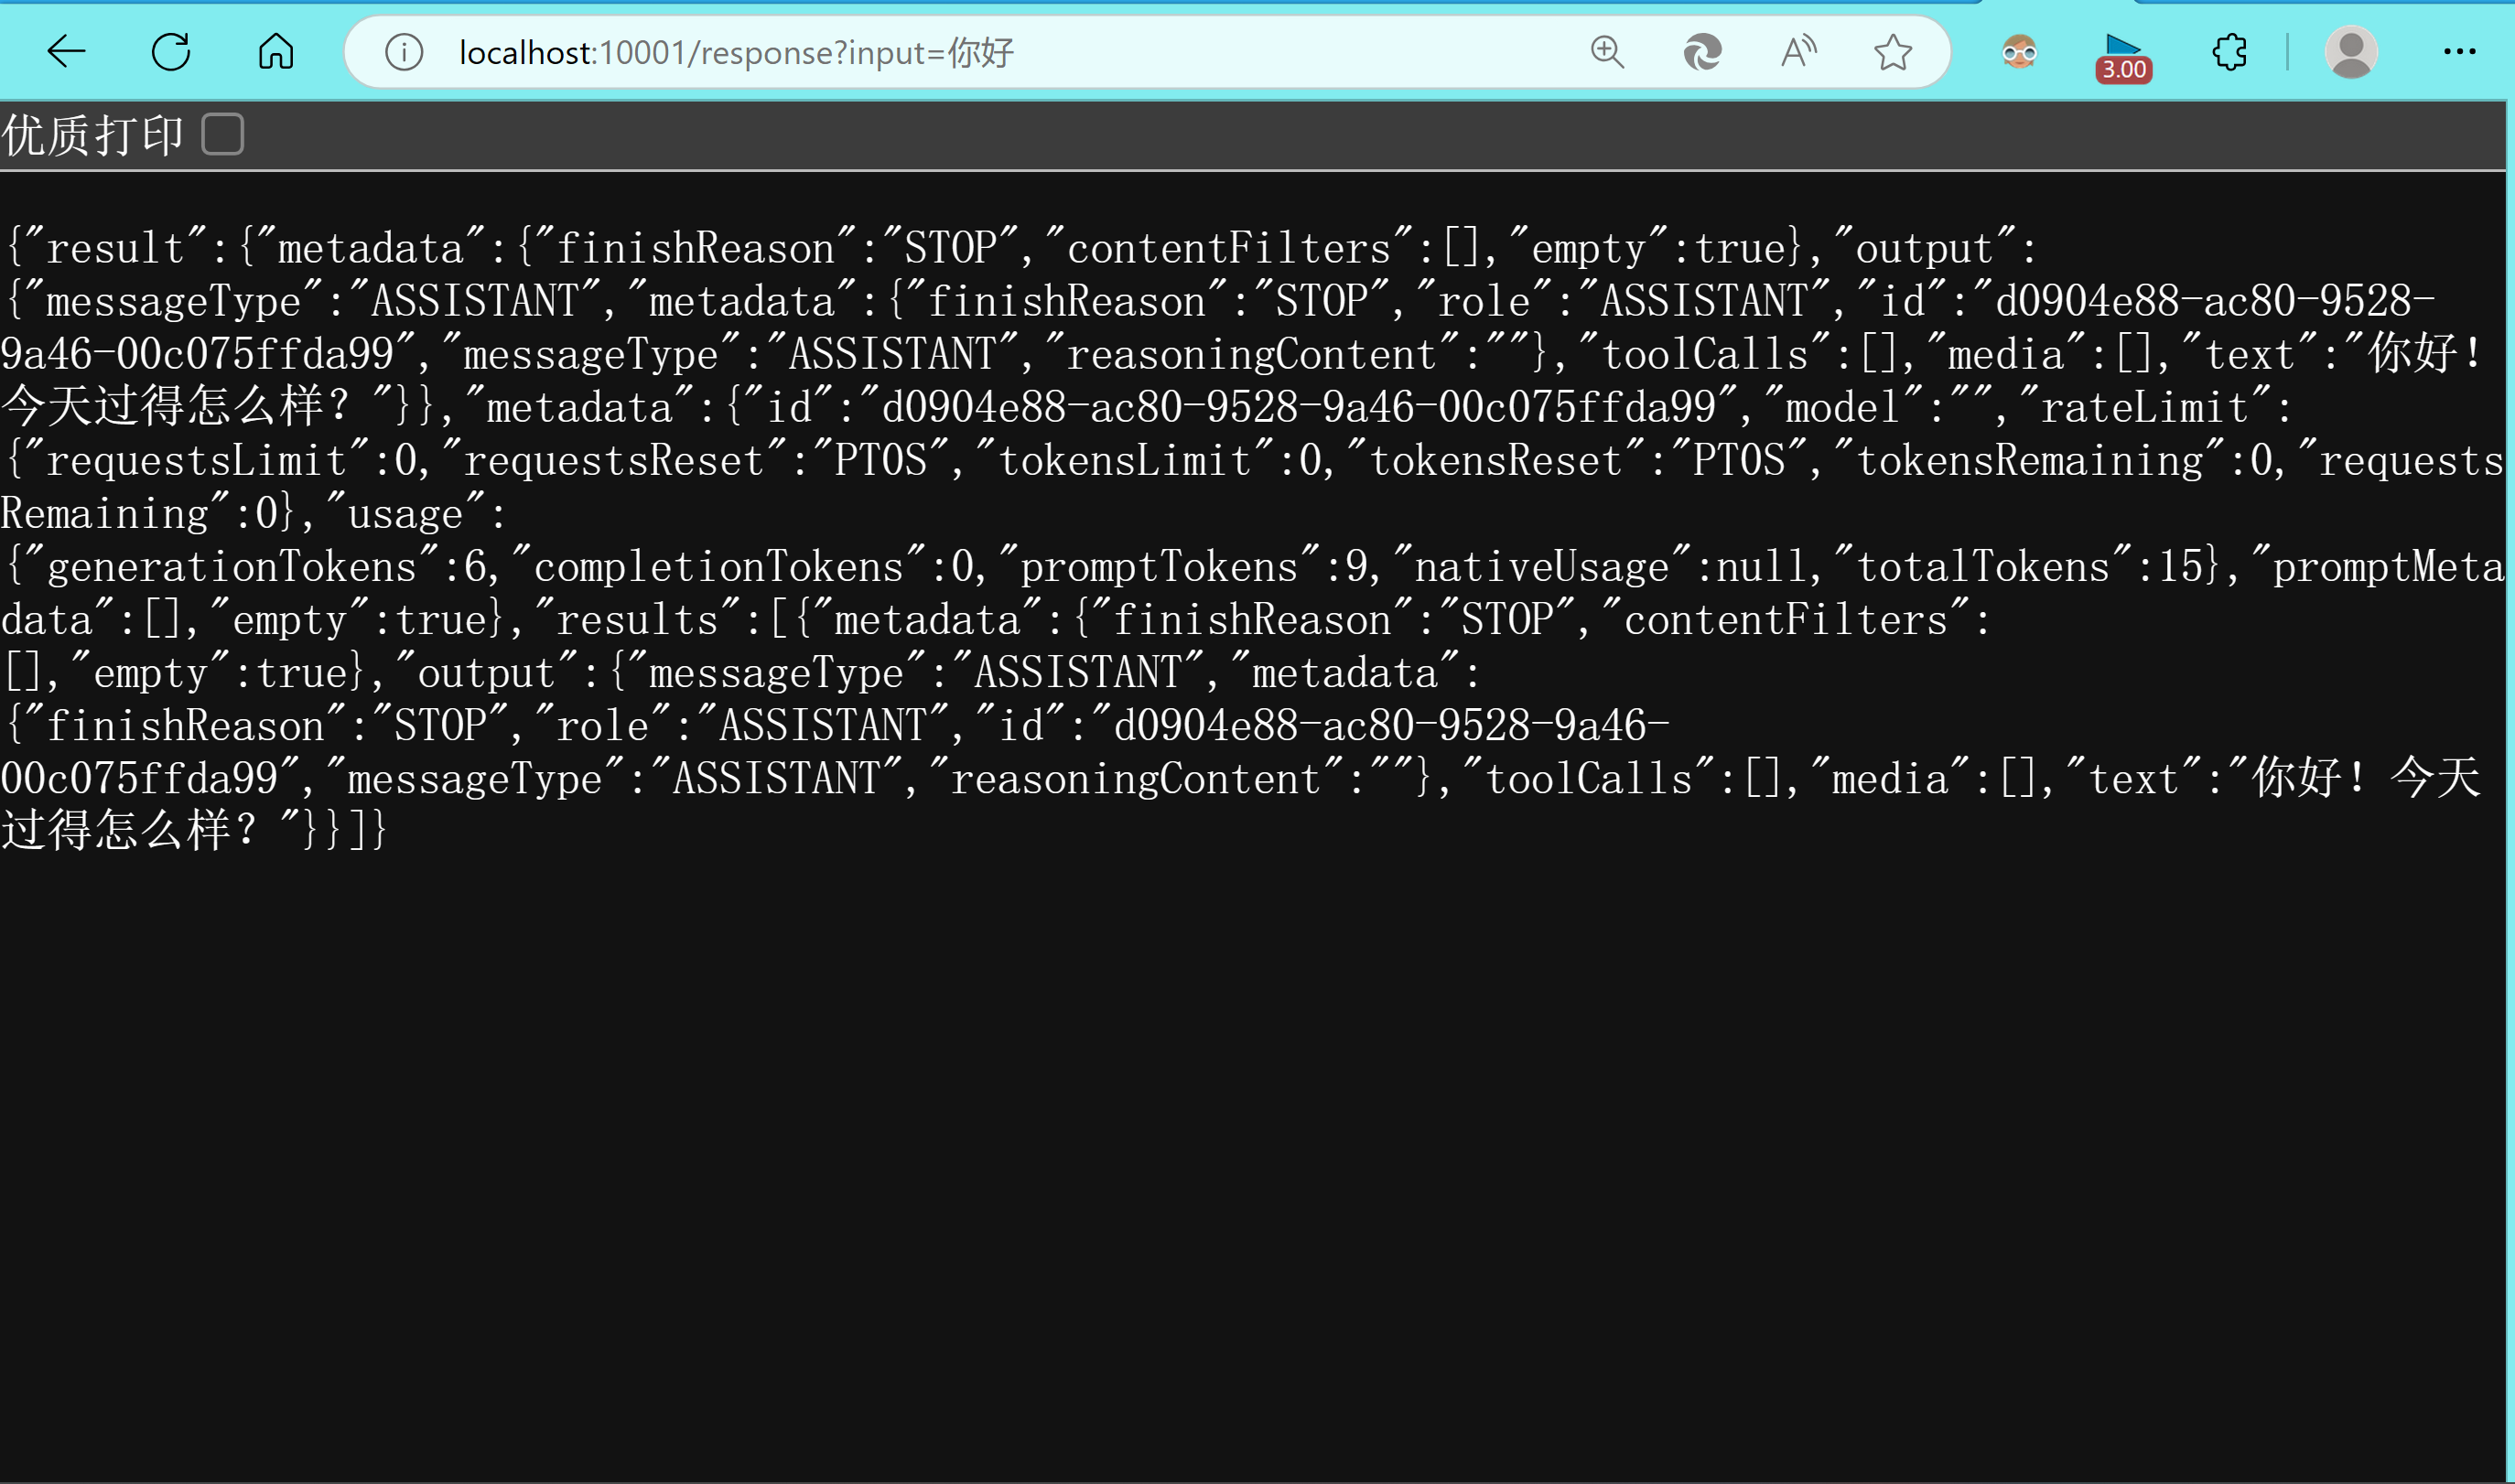Click the blue flag extension showing 3.00
2515x1484 pixels.
click(x=2123, y=52)
